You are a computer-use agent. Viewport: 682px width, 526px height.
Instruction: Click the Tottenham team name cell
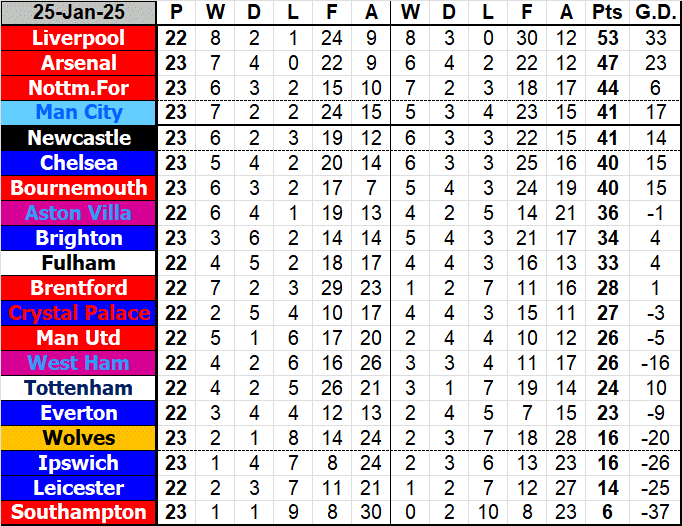79,388
